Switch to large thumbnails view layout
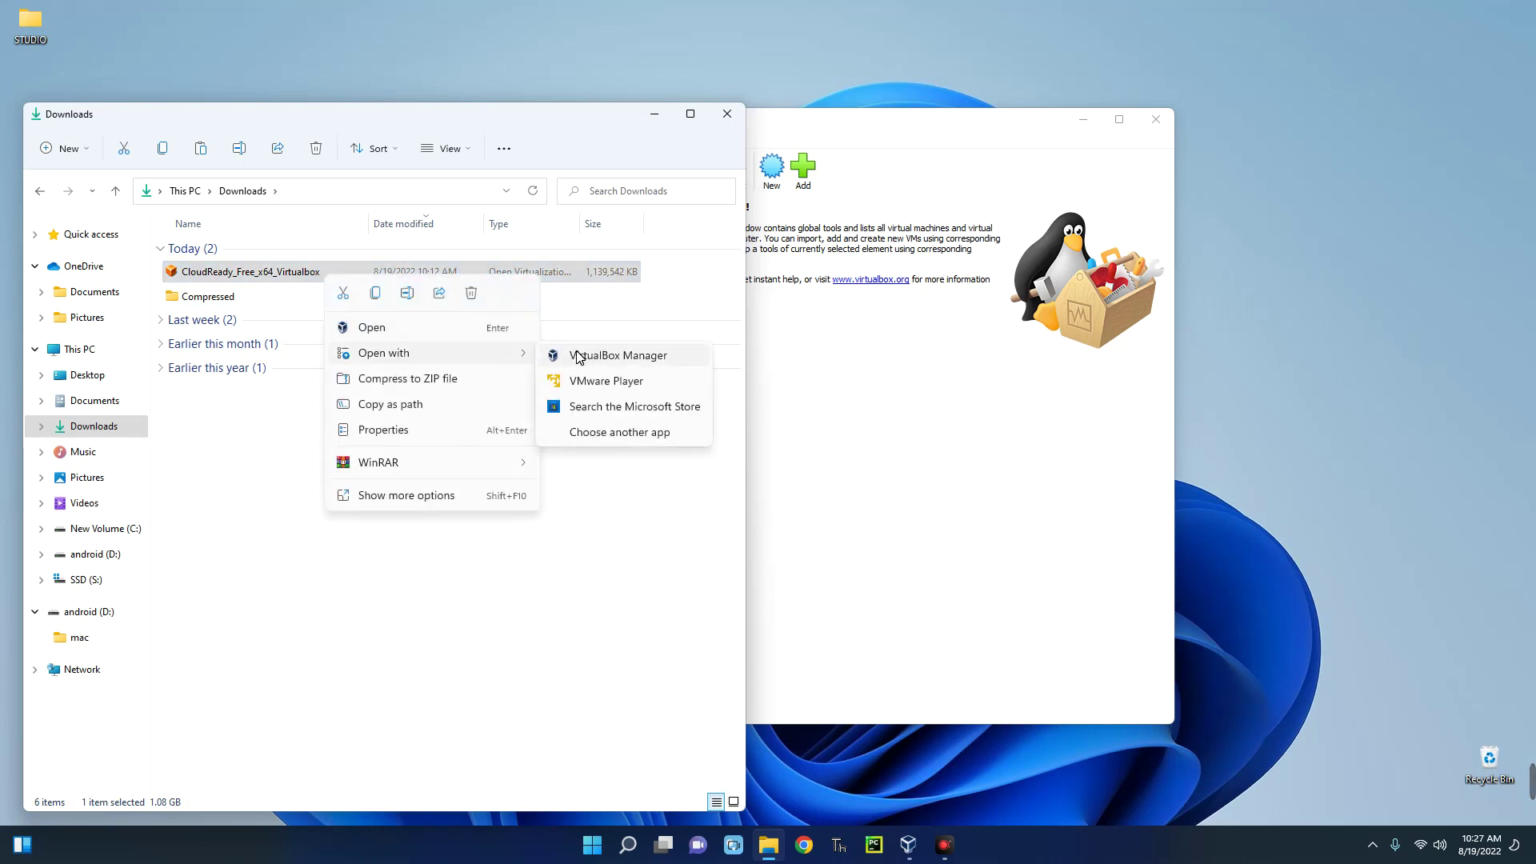 point(733,801)
